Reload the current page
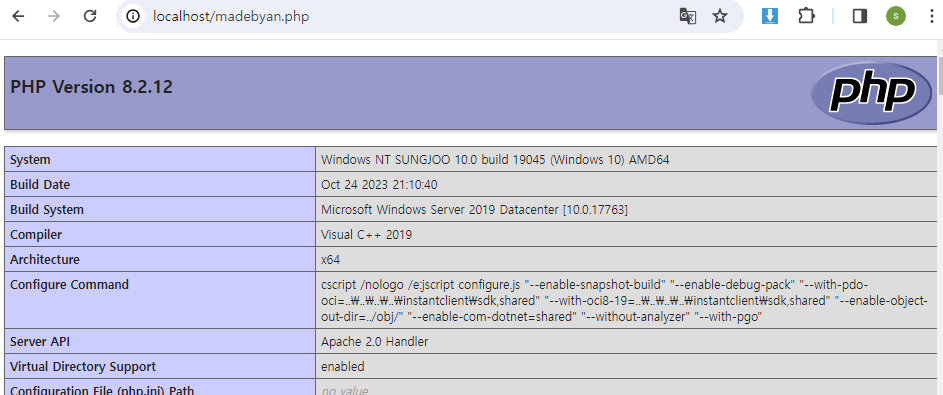 [90, 16]
